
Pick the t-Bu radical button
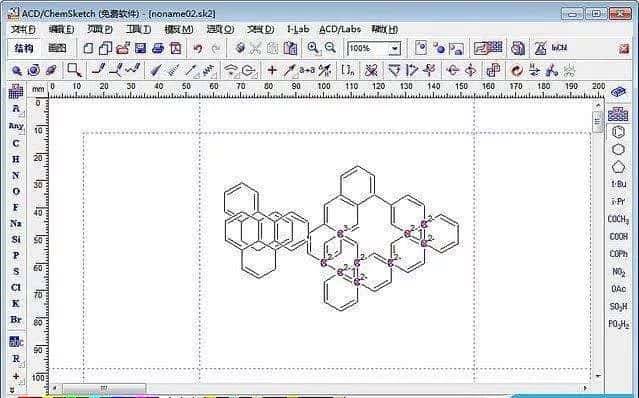pos(618,184)
